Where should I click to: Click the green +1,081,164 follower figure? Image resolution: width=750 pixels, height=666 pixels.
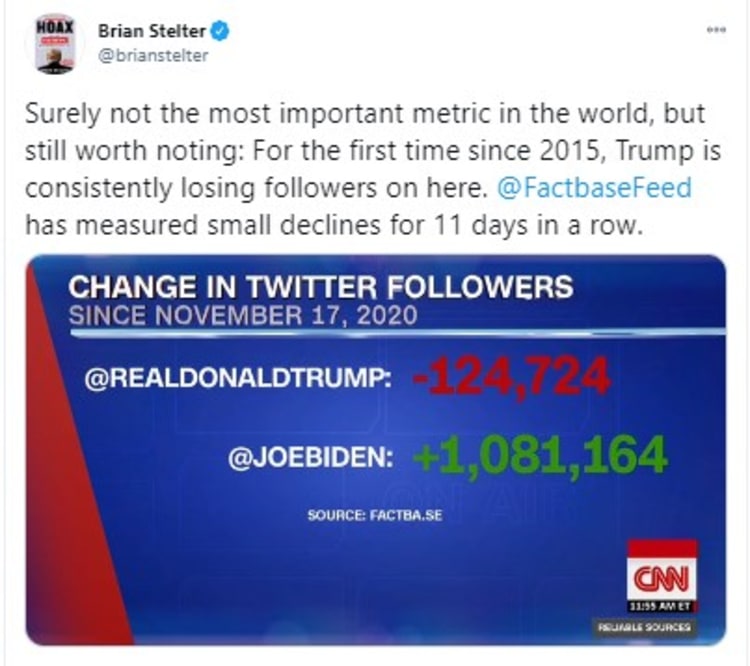pos(537,456)
